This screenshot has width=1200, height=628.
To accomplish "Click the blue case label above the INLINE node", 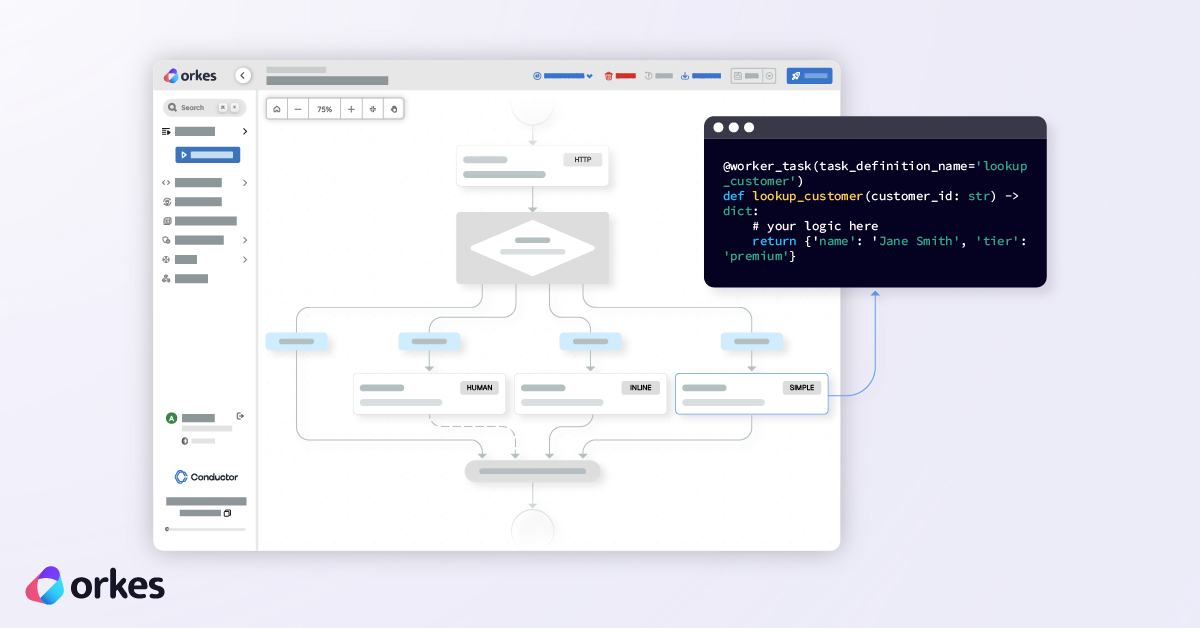I will tap(590, 341).
